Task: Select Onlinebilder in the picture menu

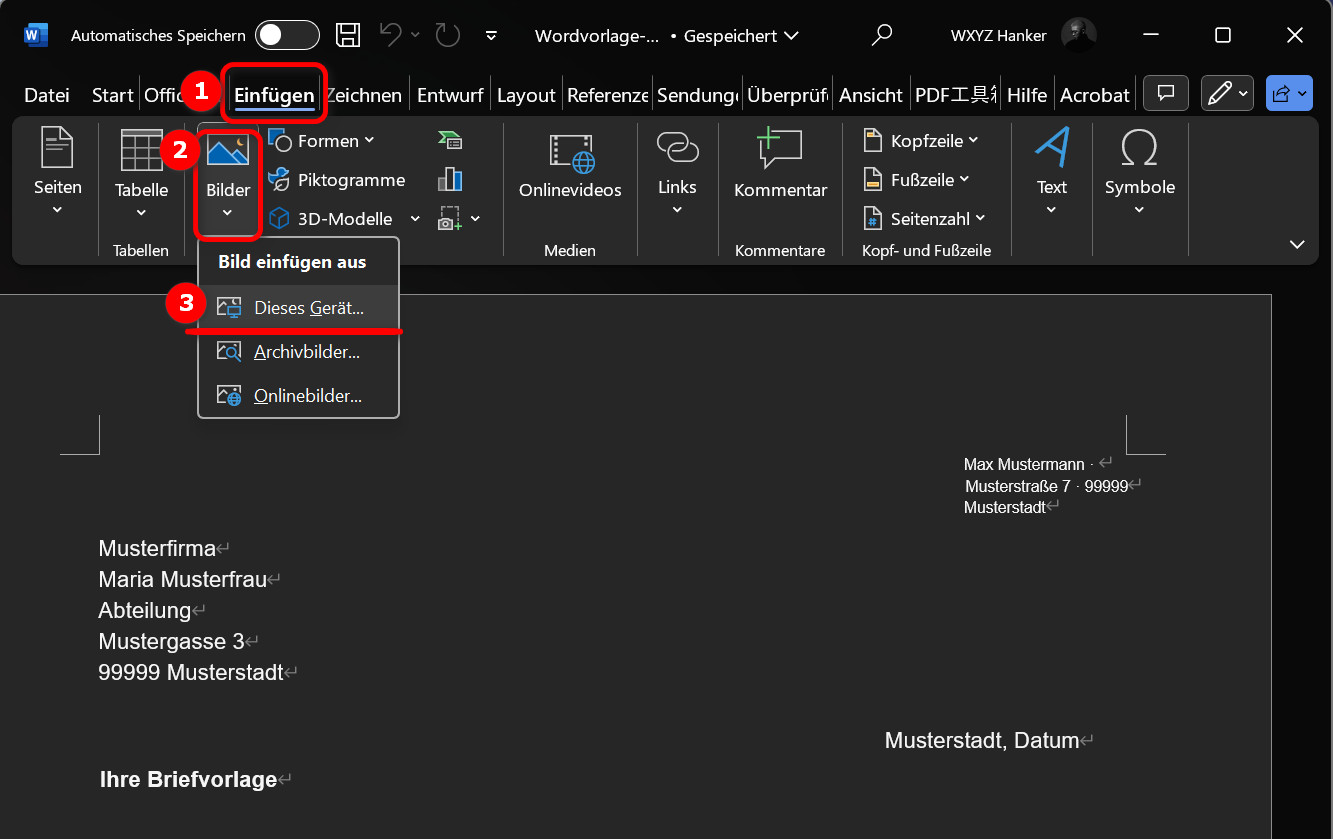Action: click(x=305, y=395)
